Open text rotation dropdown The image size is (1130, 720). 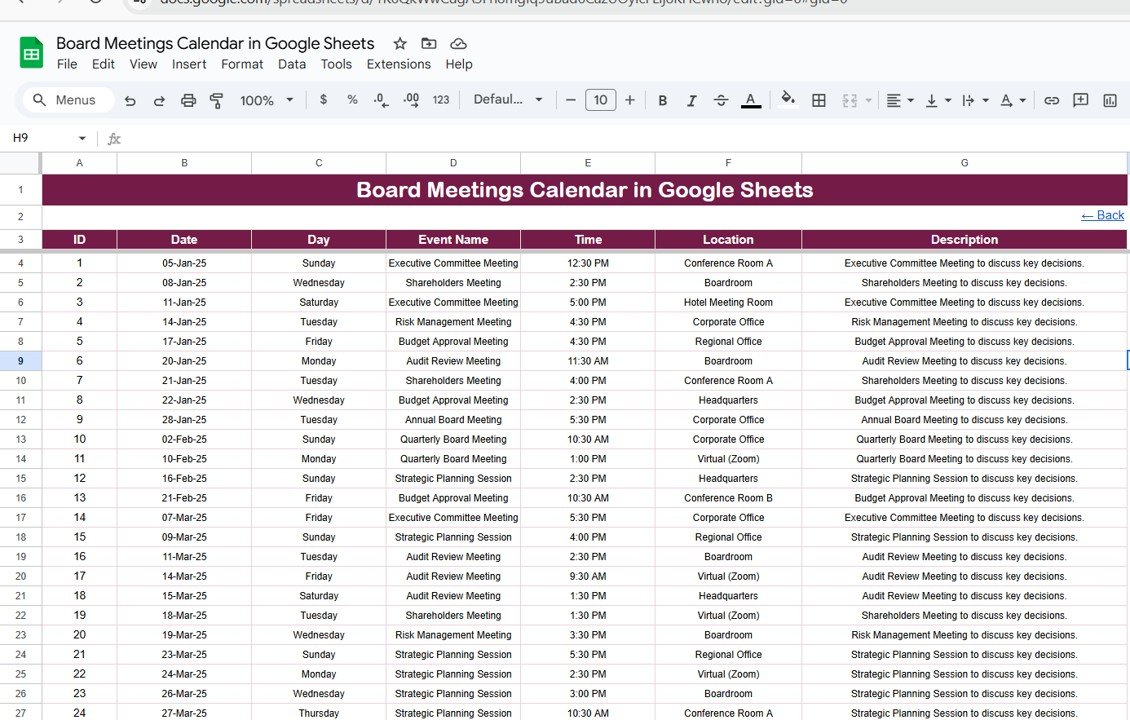(x=1013, y=100)
